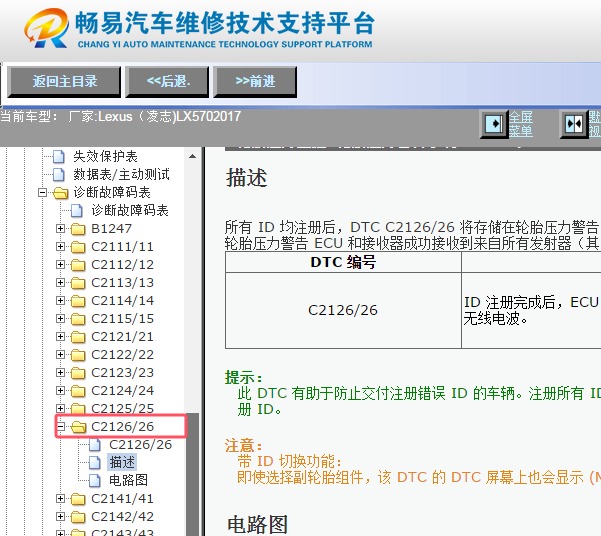Click the C2115/15 folder icon
Image resolution: width=601 pixels, height=536 pixels.
tap(78, 319)
